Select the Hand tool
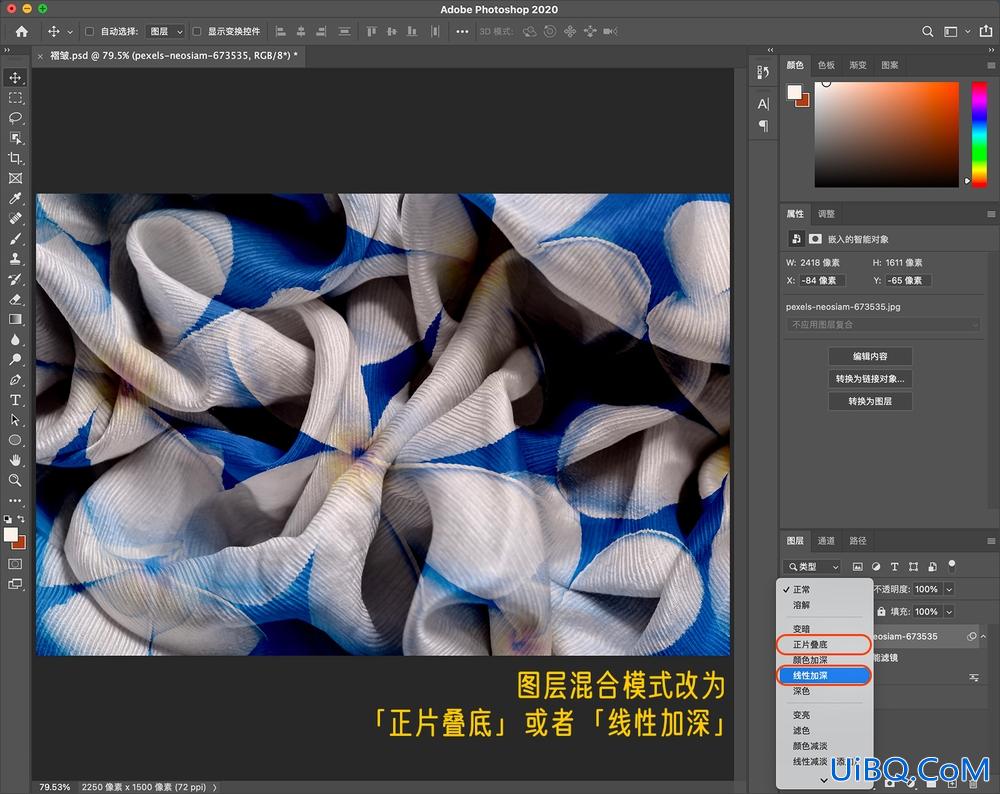The height and width of the screenshot is (794, 1000). (x=15, y=460)
